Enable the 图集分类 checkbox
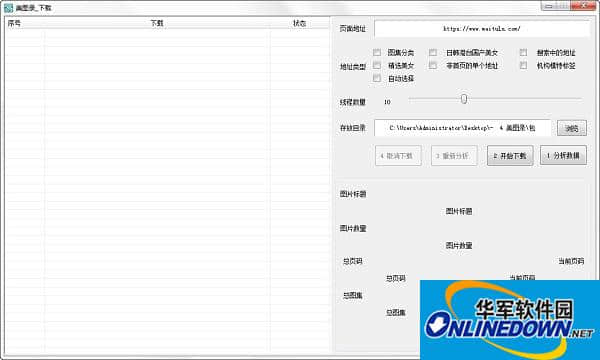This screenshot has height=360, width=600. (x=377, y=52)
